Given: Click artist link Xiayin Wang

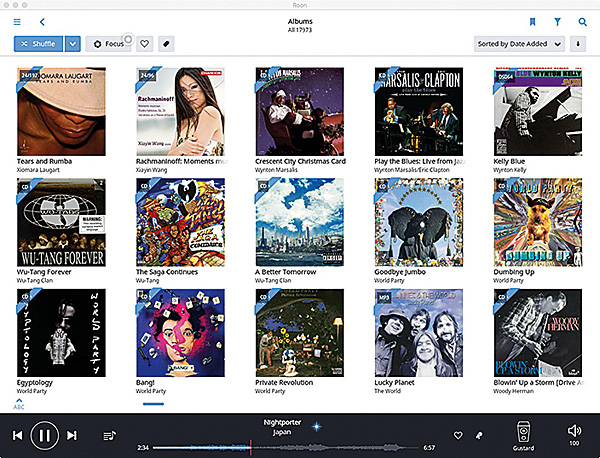Looking at the screenshot, I should pos(152,170).
